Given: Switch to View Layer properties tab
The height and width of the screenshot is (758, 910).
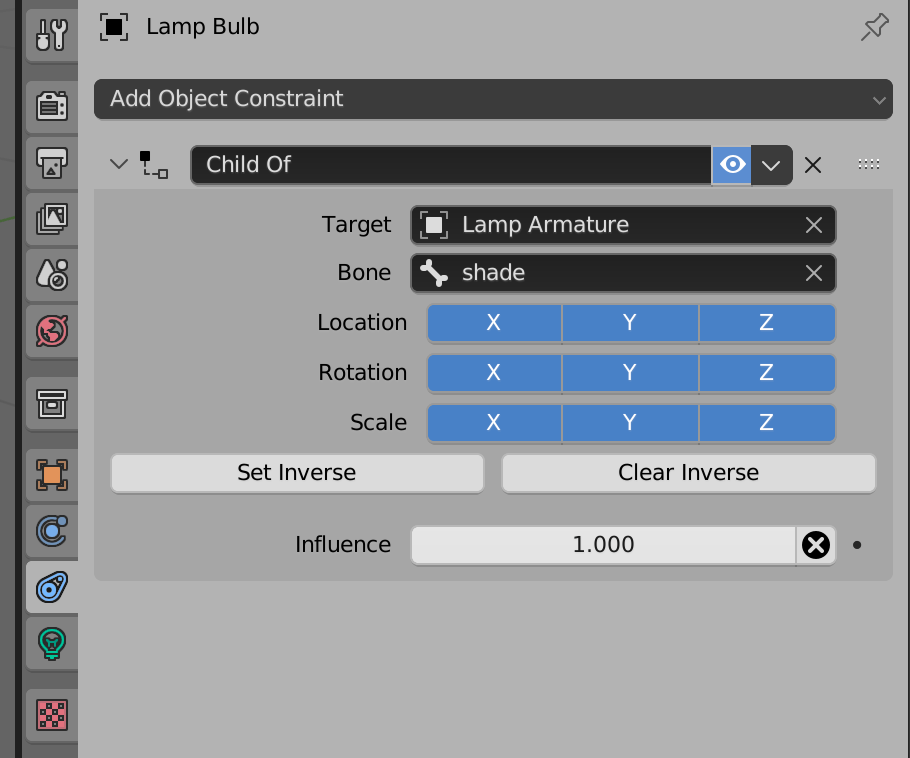Looking at the screenshot, I should click(51, 217).
